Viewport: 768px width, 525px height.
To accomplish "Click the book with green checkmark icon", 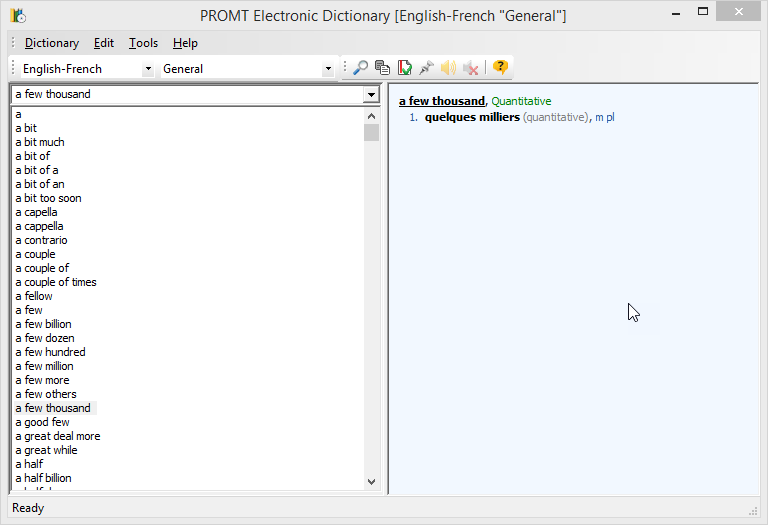I will pos(405,68).
